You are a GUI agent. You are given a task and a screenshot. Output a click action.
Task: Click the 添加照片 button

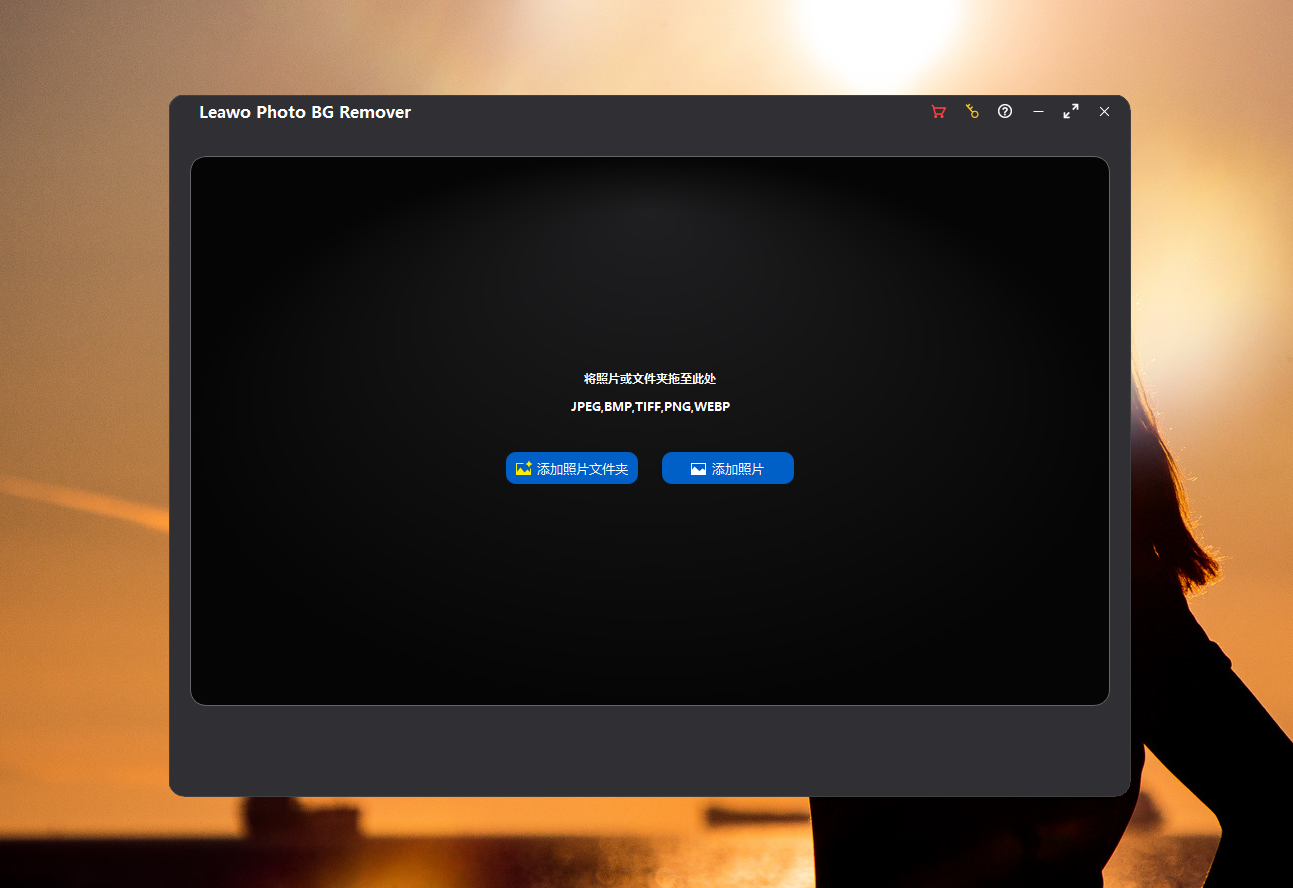point(728,468)
